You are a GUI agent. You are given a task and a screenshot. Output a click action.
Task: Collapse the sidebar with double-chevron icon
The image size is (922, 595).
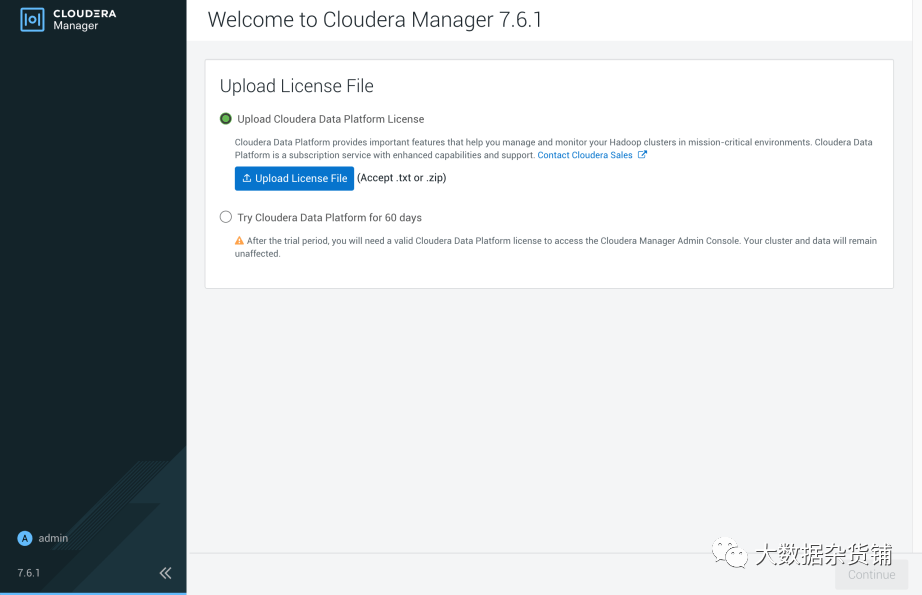(165, 573)
